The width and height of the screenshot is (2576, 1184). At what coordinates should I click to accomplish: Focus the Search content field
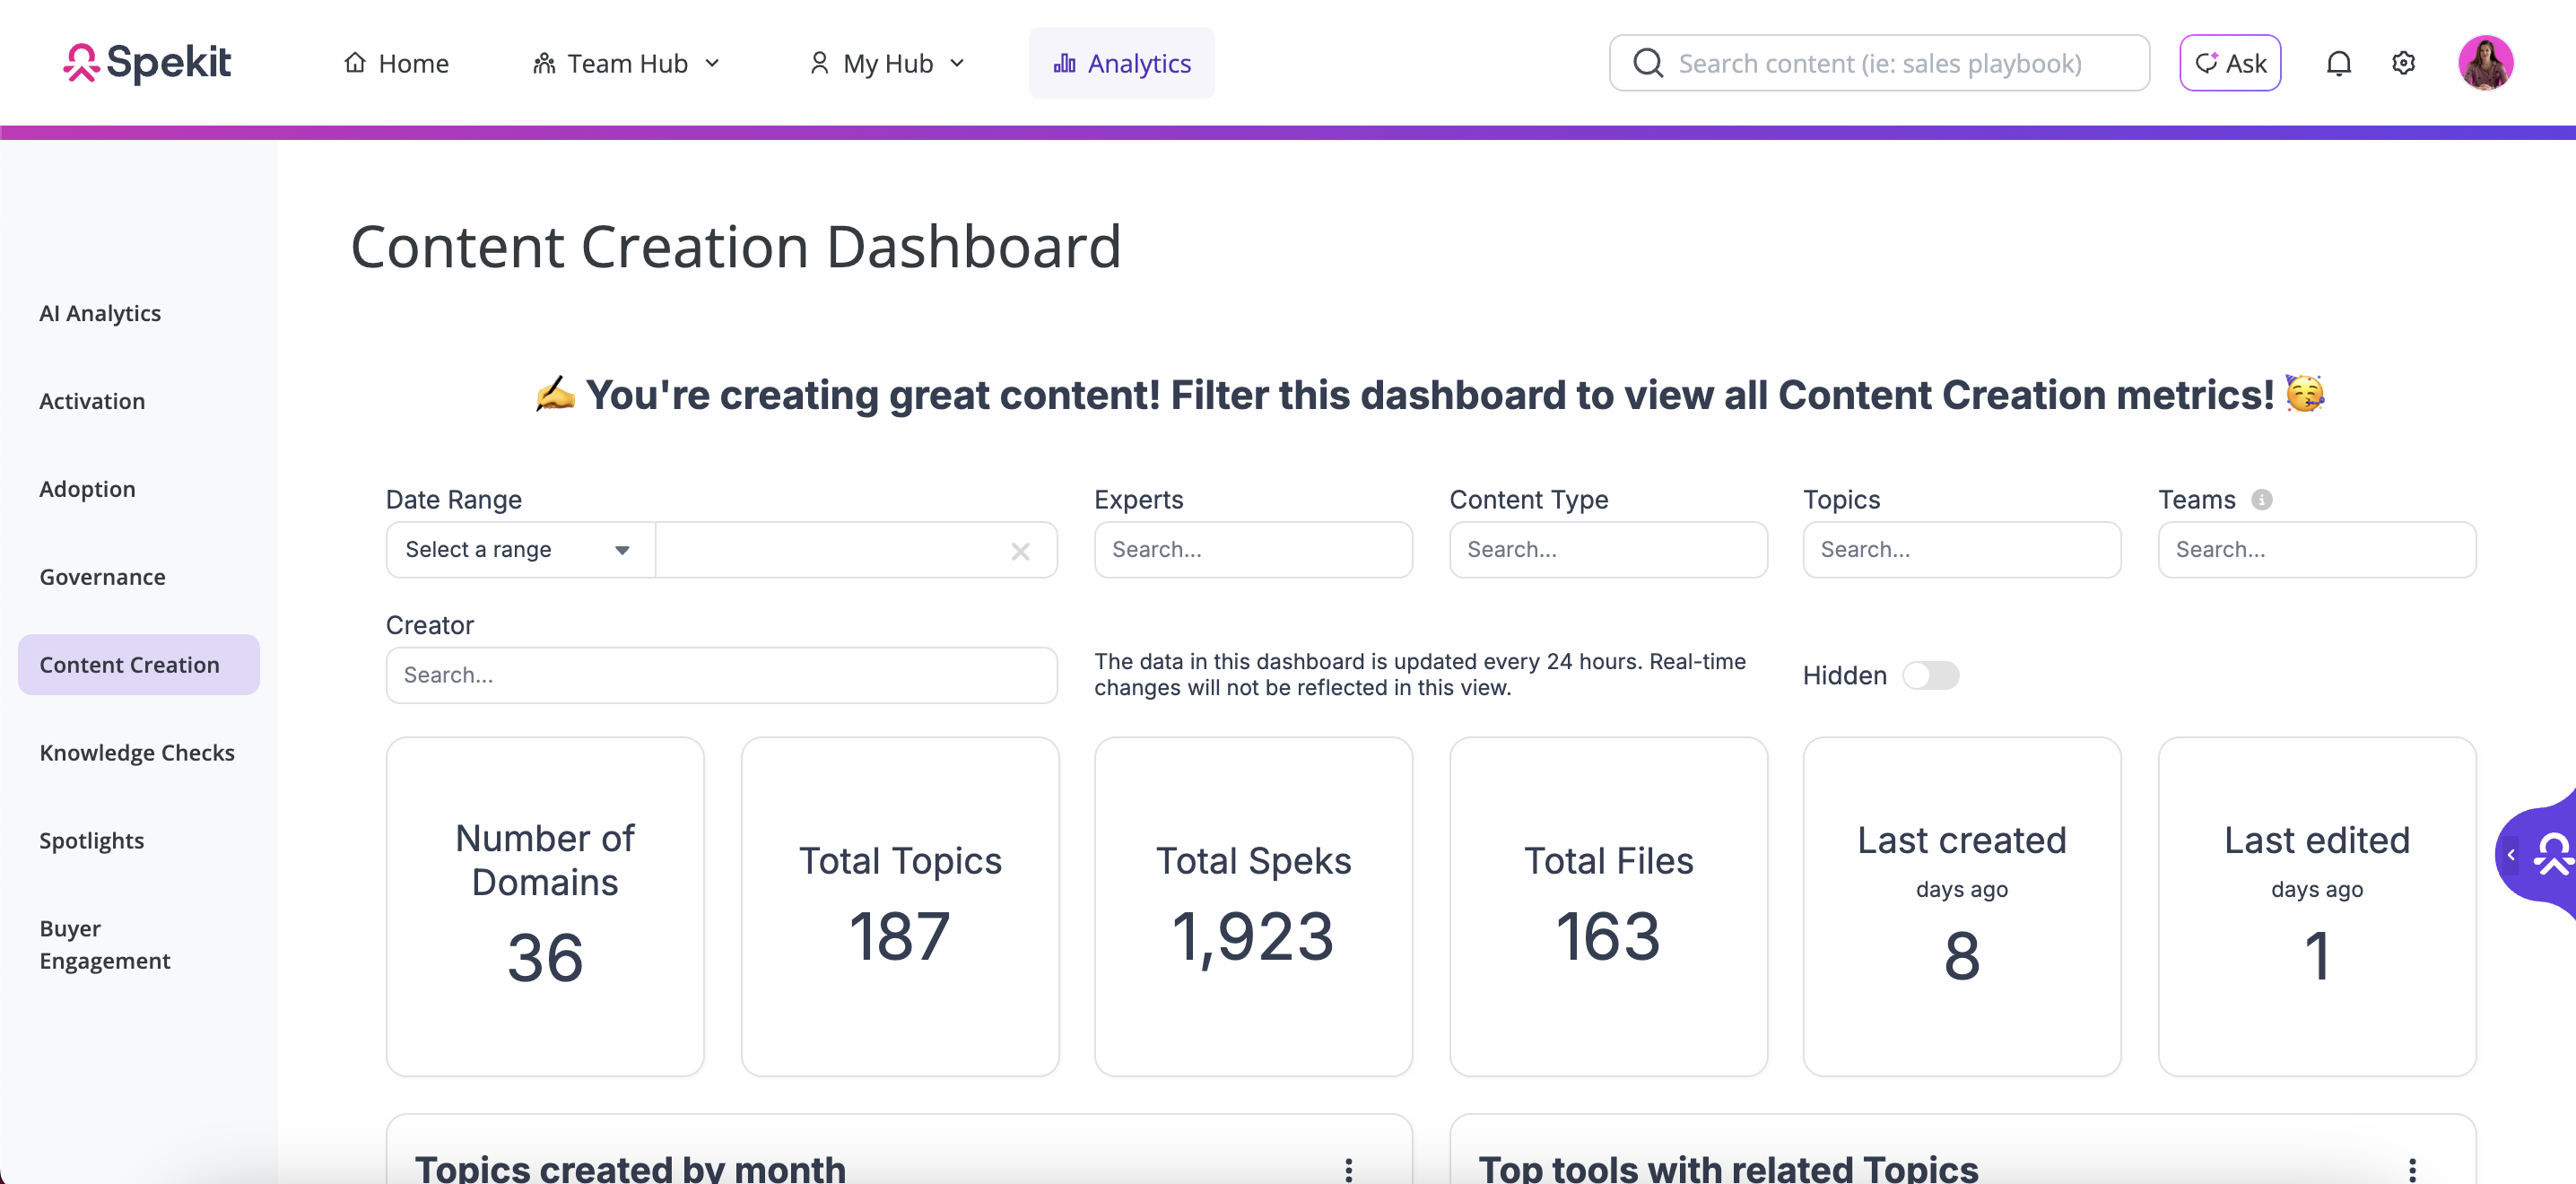click(1879, 63)
